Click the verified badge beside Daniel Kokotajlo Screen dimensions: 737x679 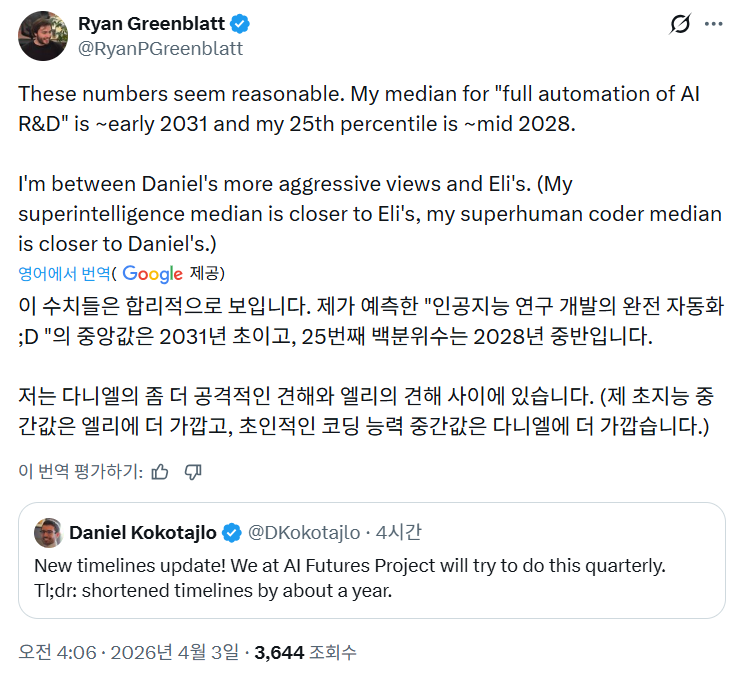[230, 532]
